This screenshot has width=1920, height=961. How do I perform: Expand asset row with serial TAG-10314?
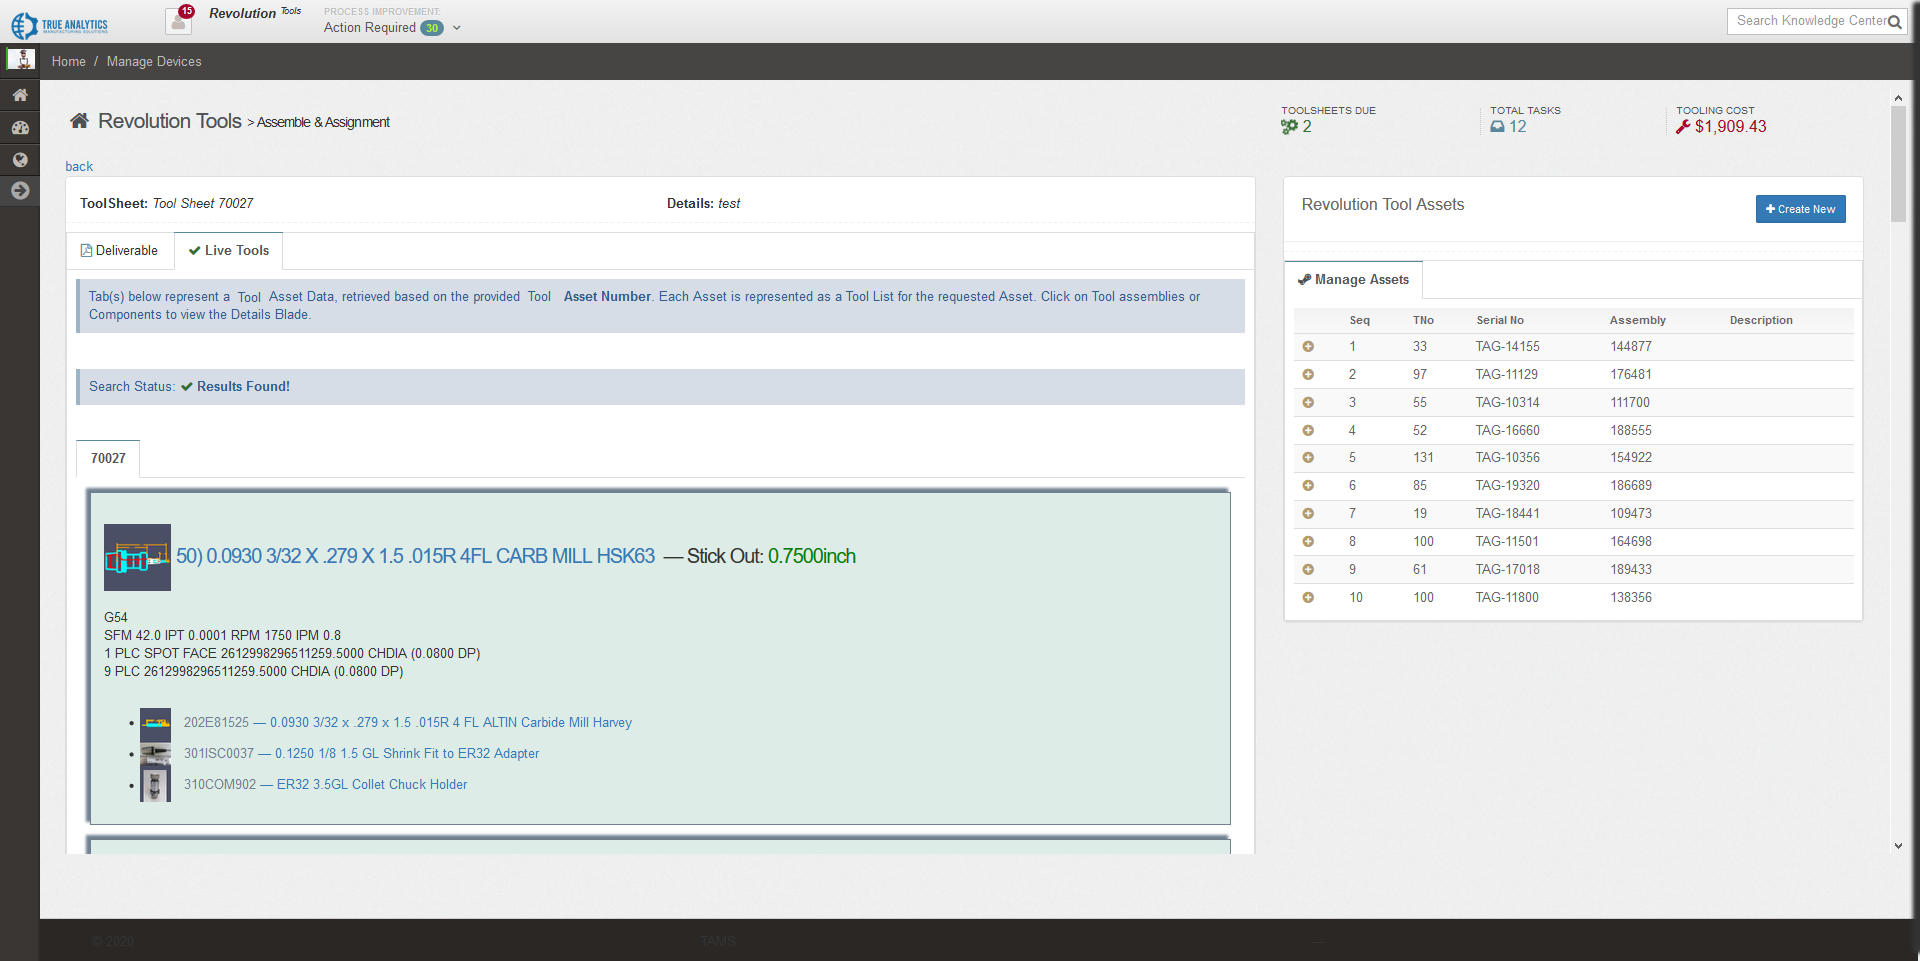pos(1308,403)
